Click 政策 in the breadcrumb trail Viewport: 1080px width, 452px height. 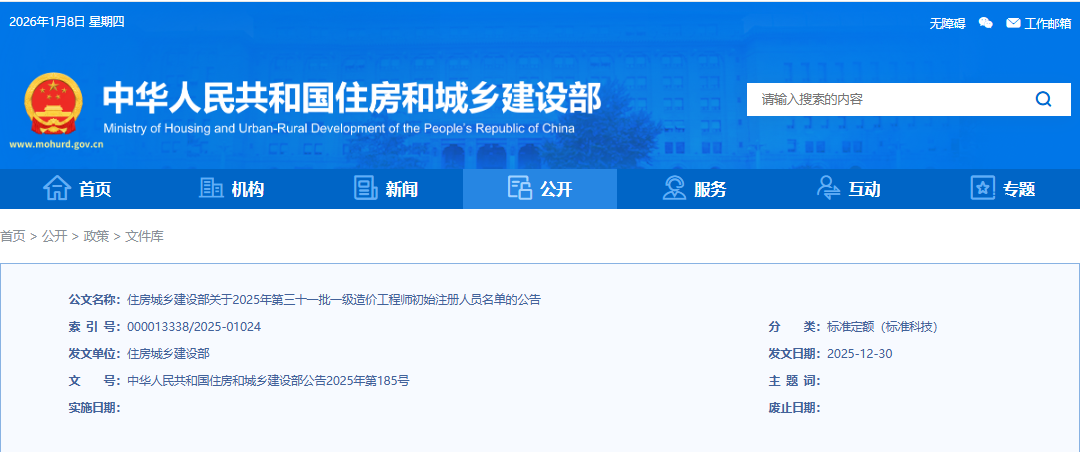96,236
